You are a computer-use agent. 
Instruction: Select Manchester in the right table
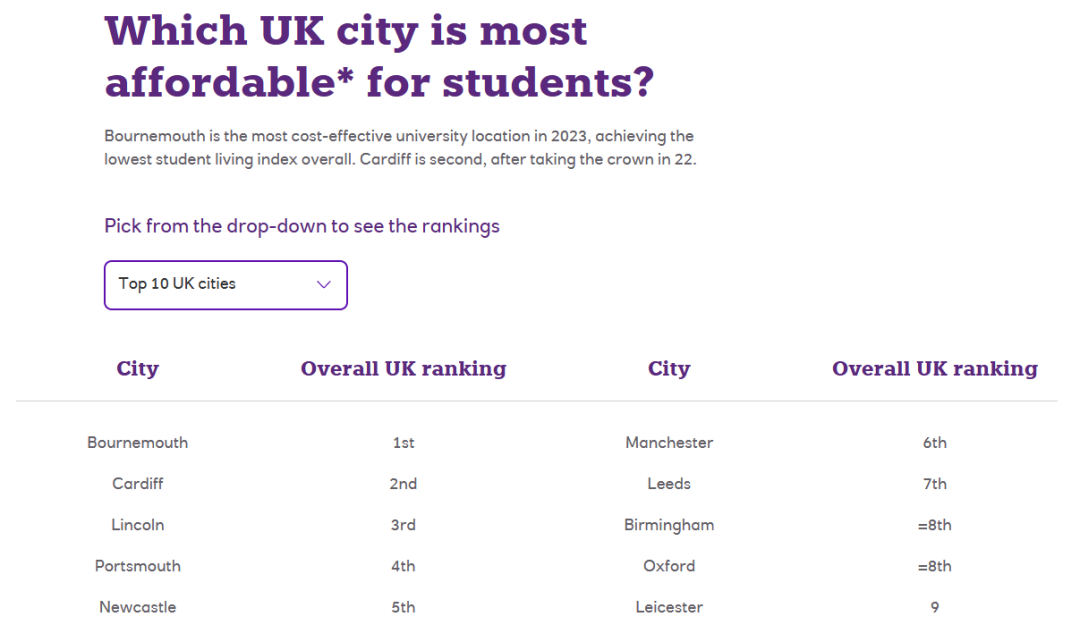click(x=669, y=443)
